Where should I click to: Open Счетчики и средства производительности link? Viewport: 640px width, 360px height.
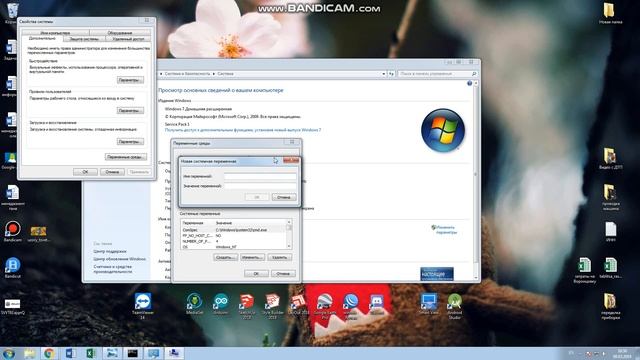113,269
